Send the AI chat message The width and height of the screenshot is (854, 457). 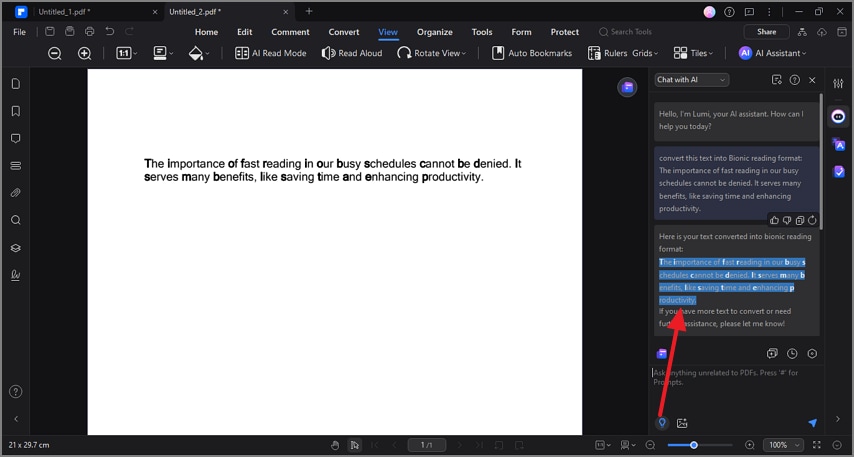[x=813, y=423]
